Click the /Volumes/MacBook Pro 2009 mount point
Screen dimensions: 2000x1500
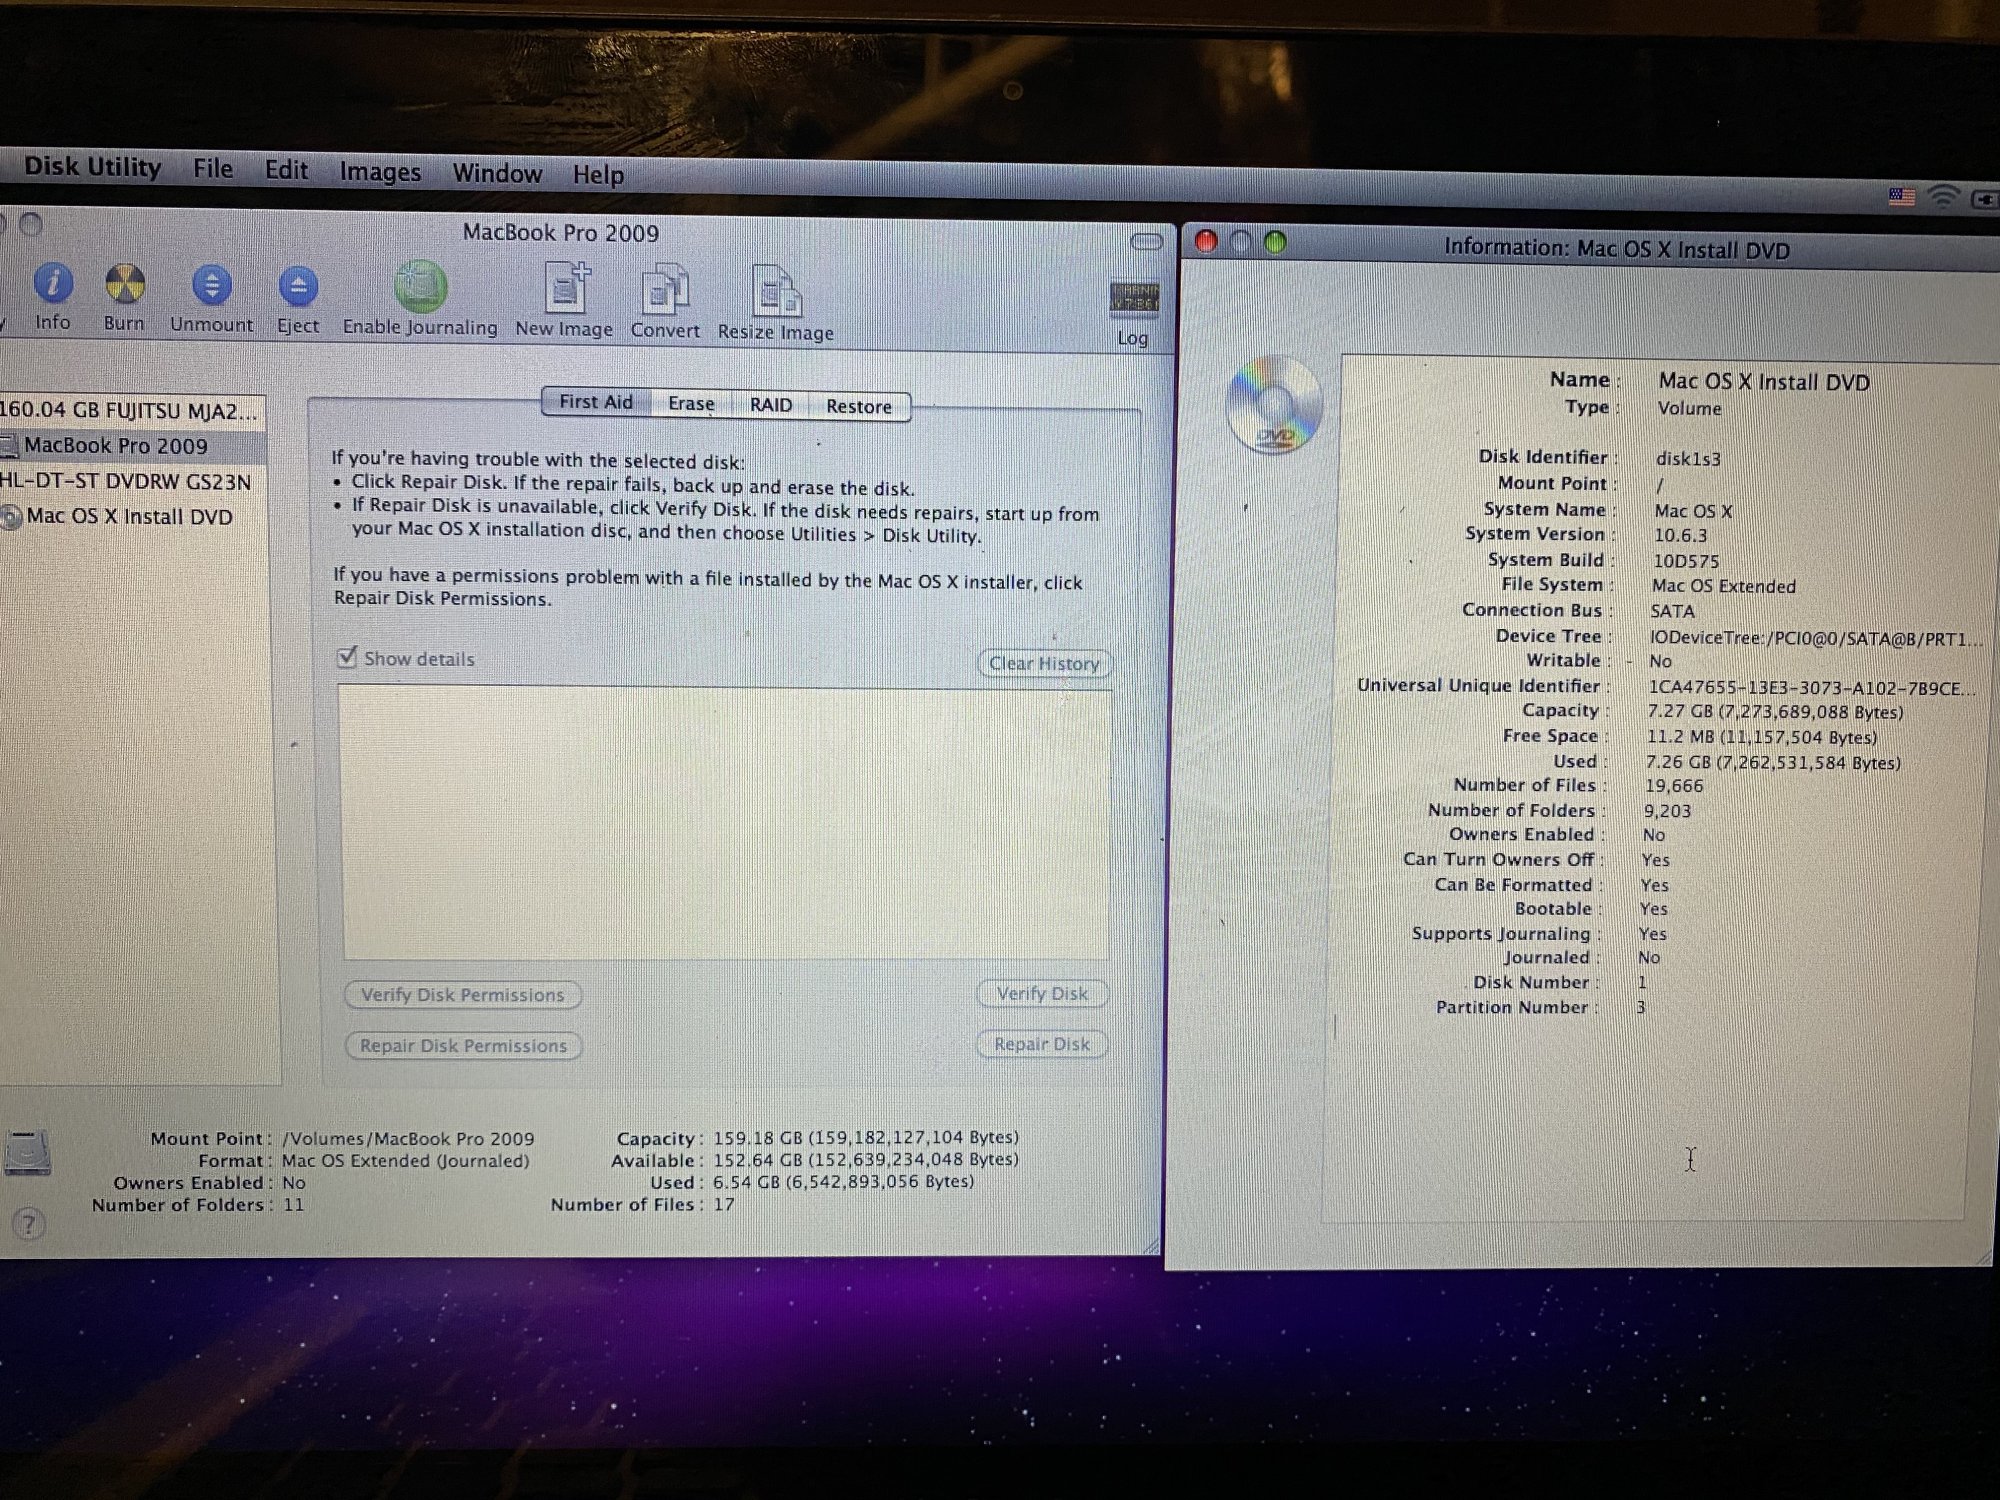point(408,1139)
